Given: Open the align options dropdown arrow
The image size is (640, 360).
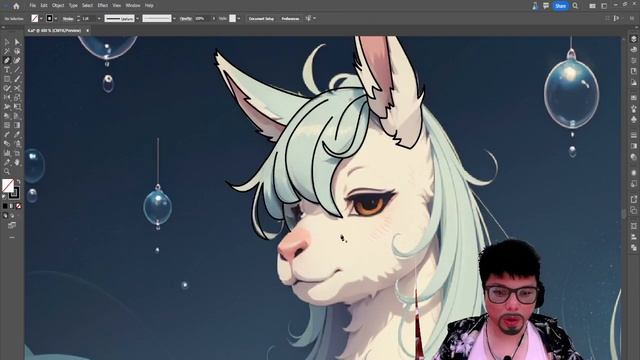Looking at the screenshot, I should point(315,18).
